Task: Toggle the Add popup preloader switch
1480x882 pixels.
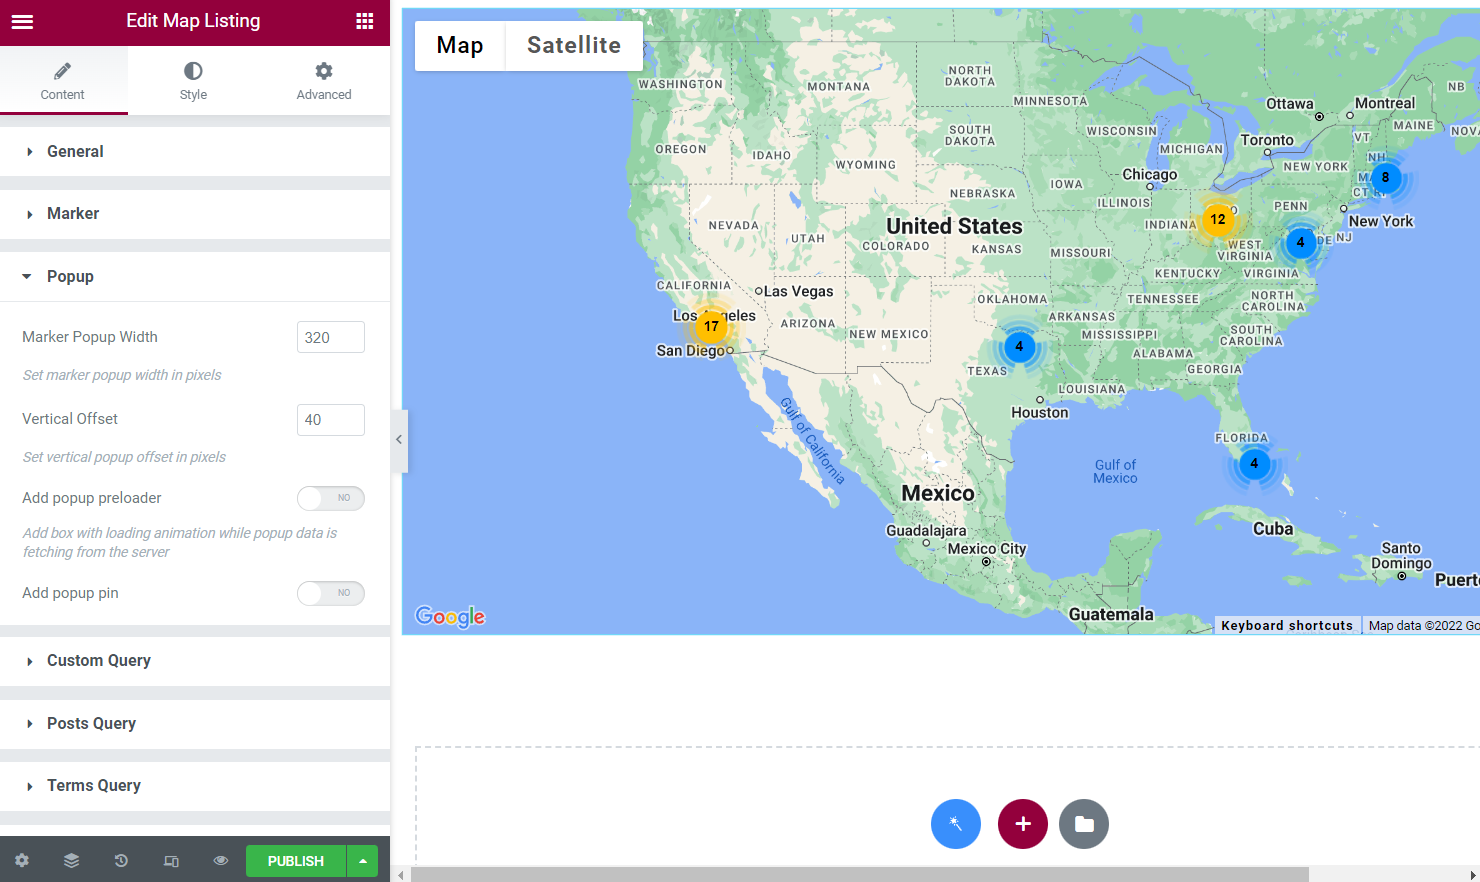Action: (331, 498)
